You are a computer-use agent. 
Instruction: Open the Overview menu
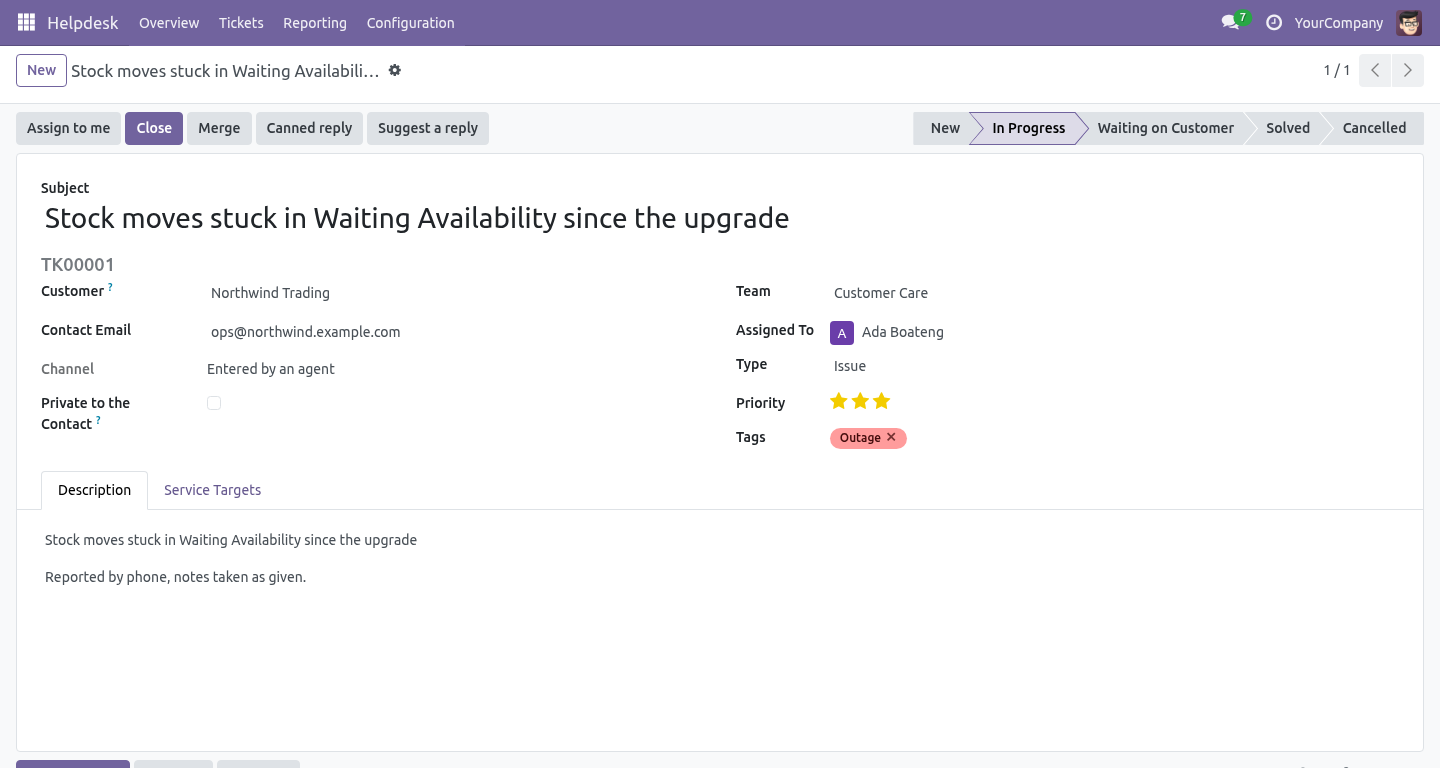point(169,22)
